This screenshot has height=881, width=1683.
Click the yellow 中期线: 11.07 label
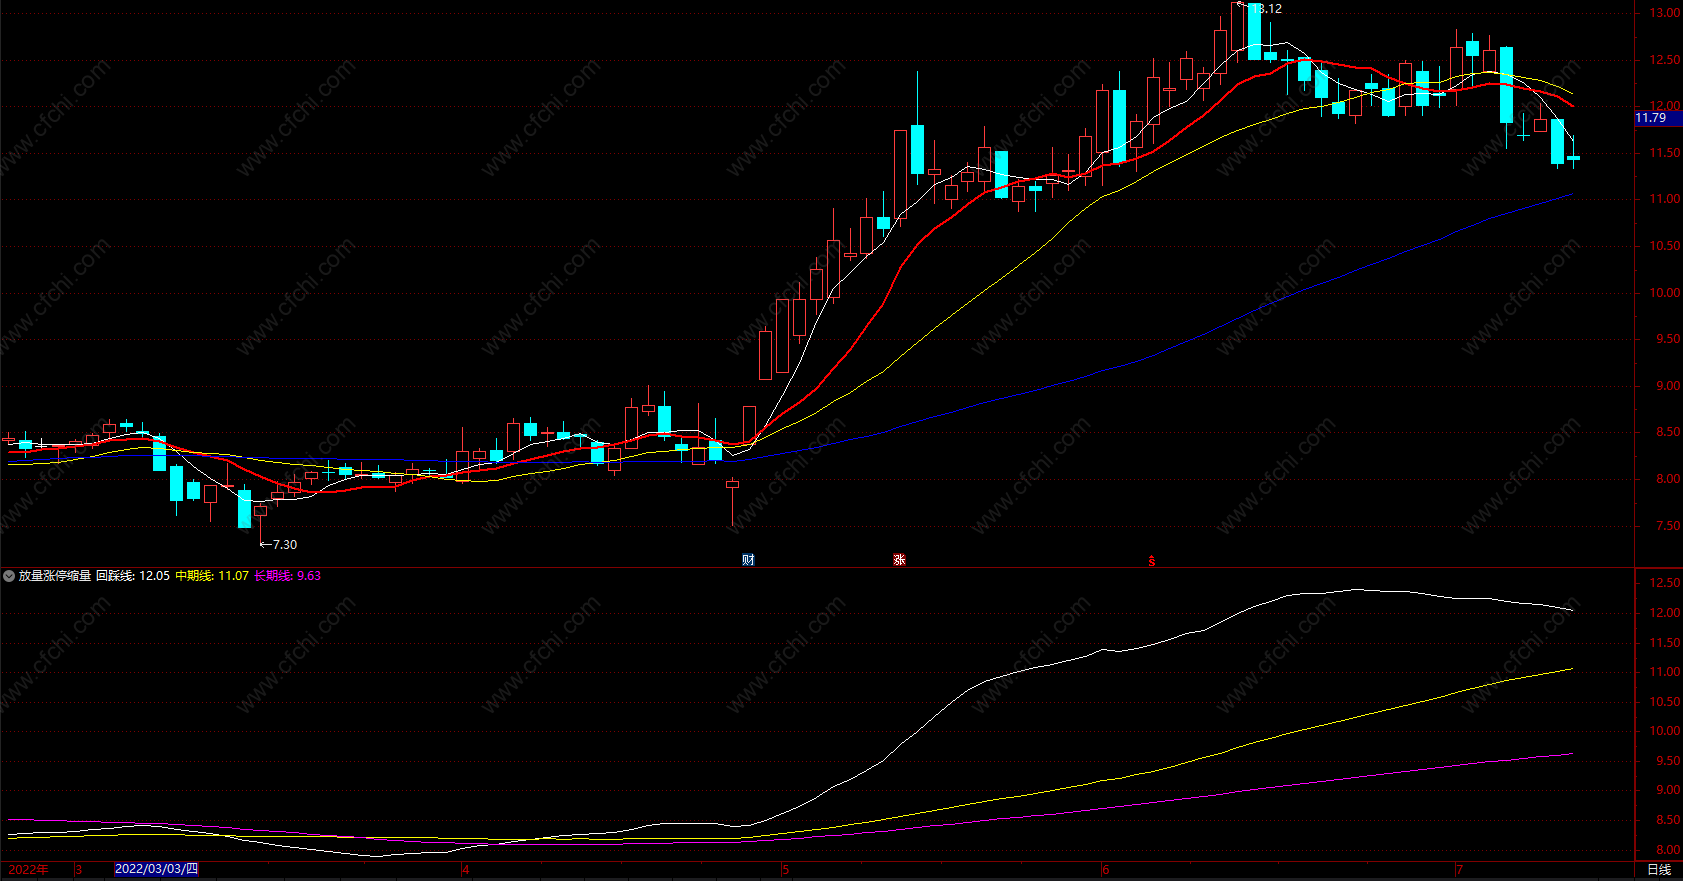pyautogui.click(x=212, y=576)
